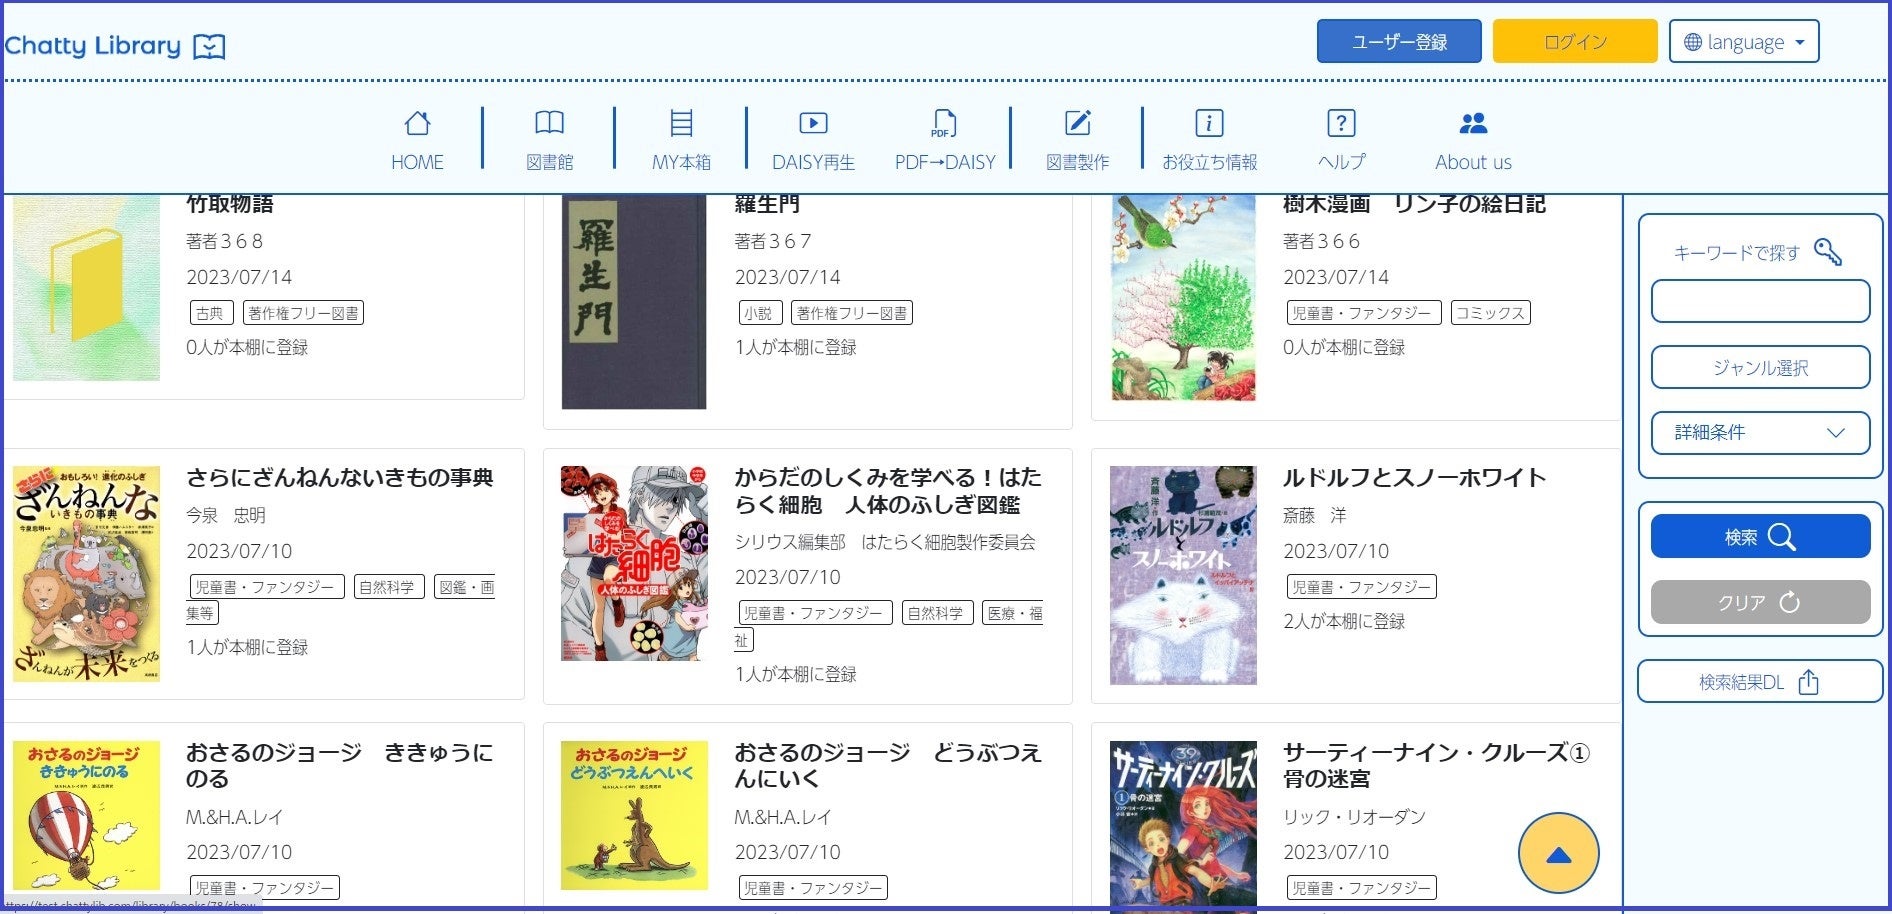Select the About us menu label
Screen dimensions: 1892x914
(x=1473, y=162)
